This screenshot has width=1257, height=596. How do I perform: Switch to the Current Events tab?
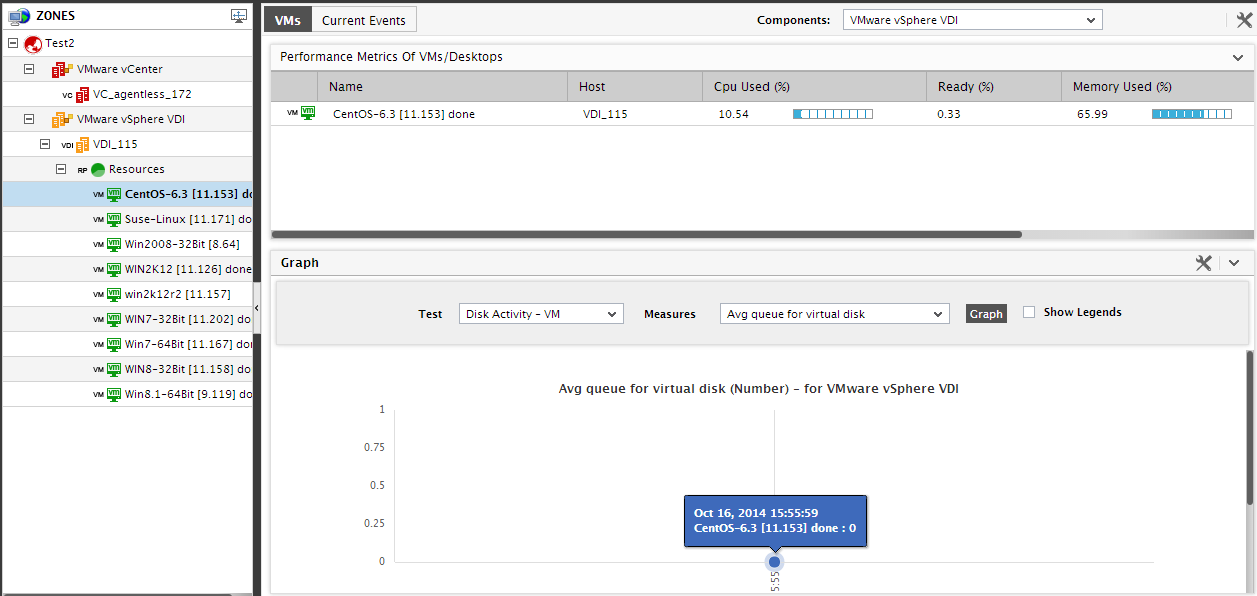click(364, 20)
